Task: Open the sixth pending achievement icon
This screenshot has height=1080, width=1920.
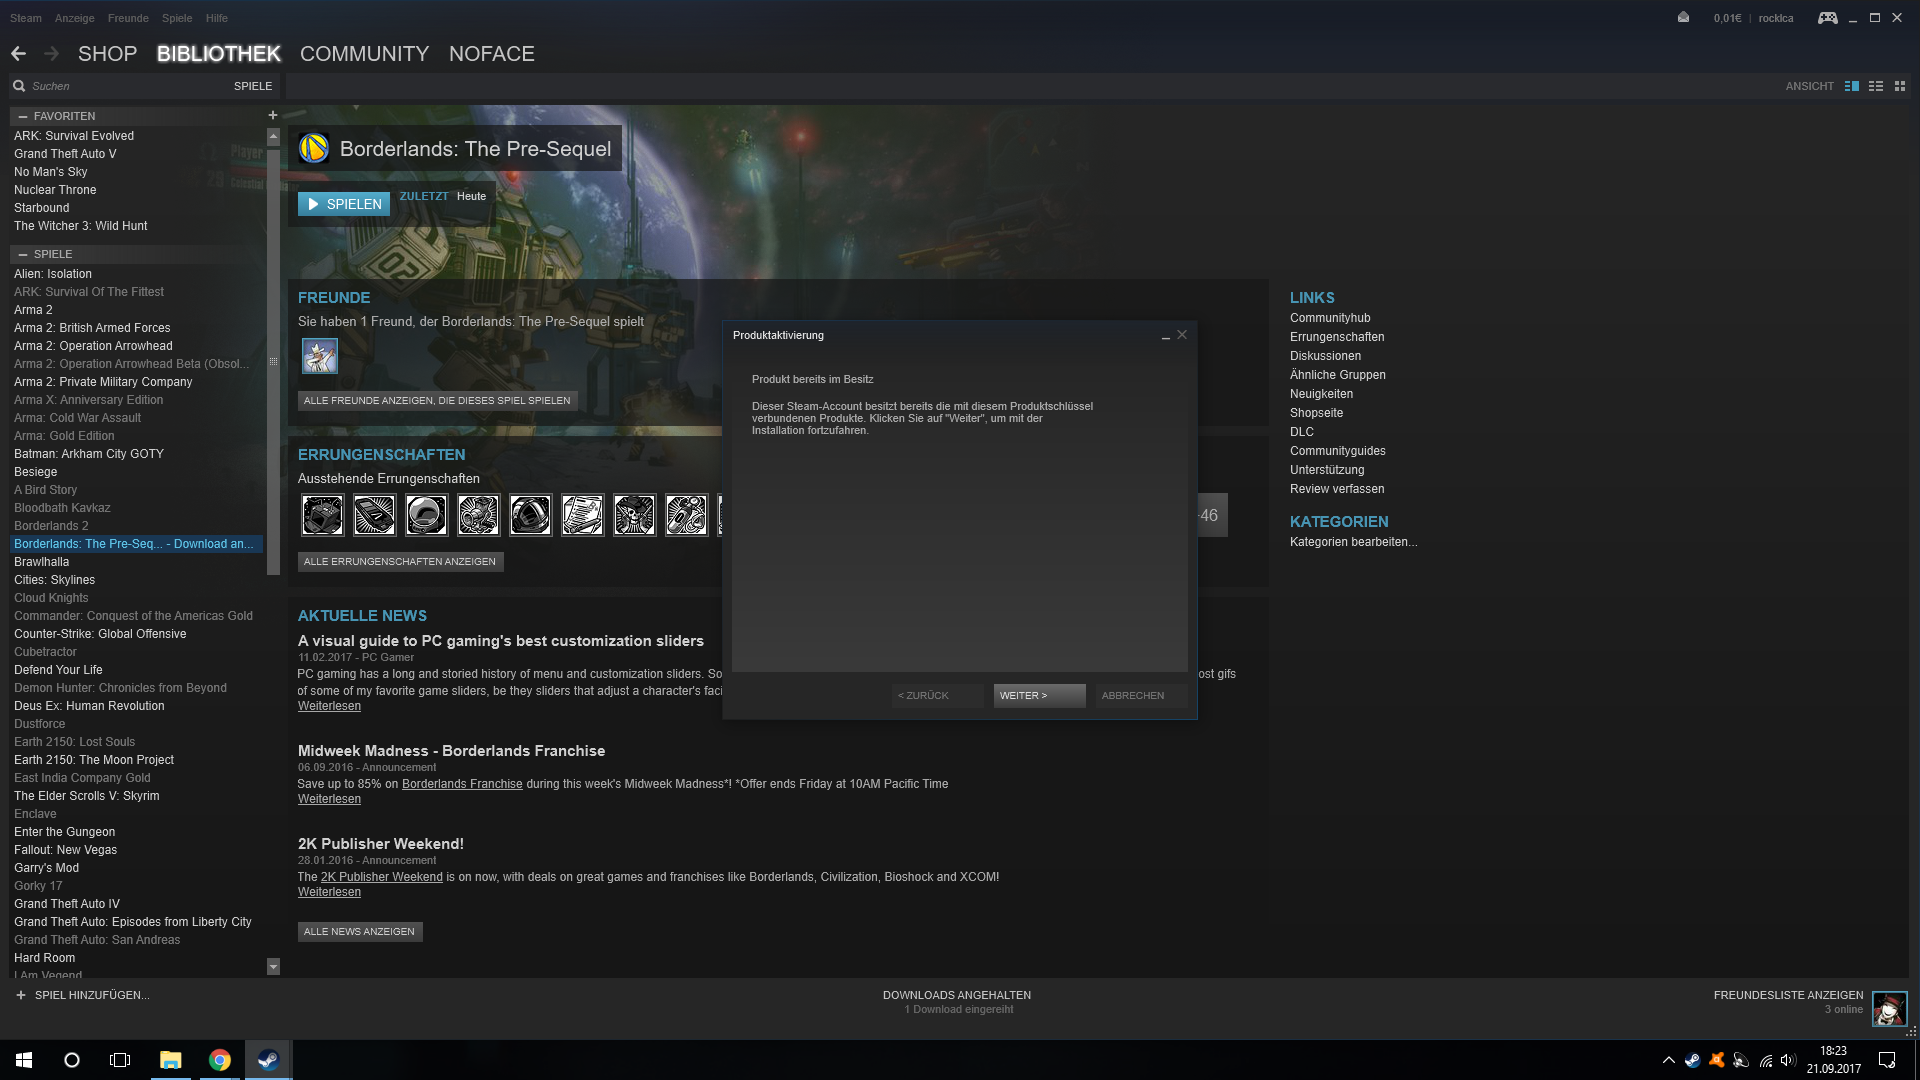Action: 582,515
